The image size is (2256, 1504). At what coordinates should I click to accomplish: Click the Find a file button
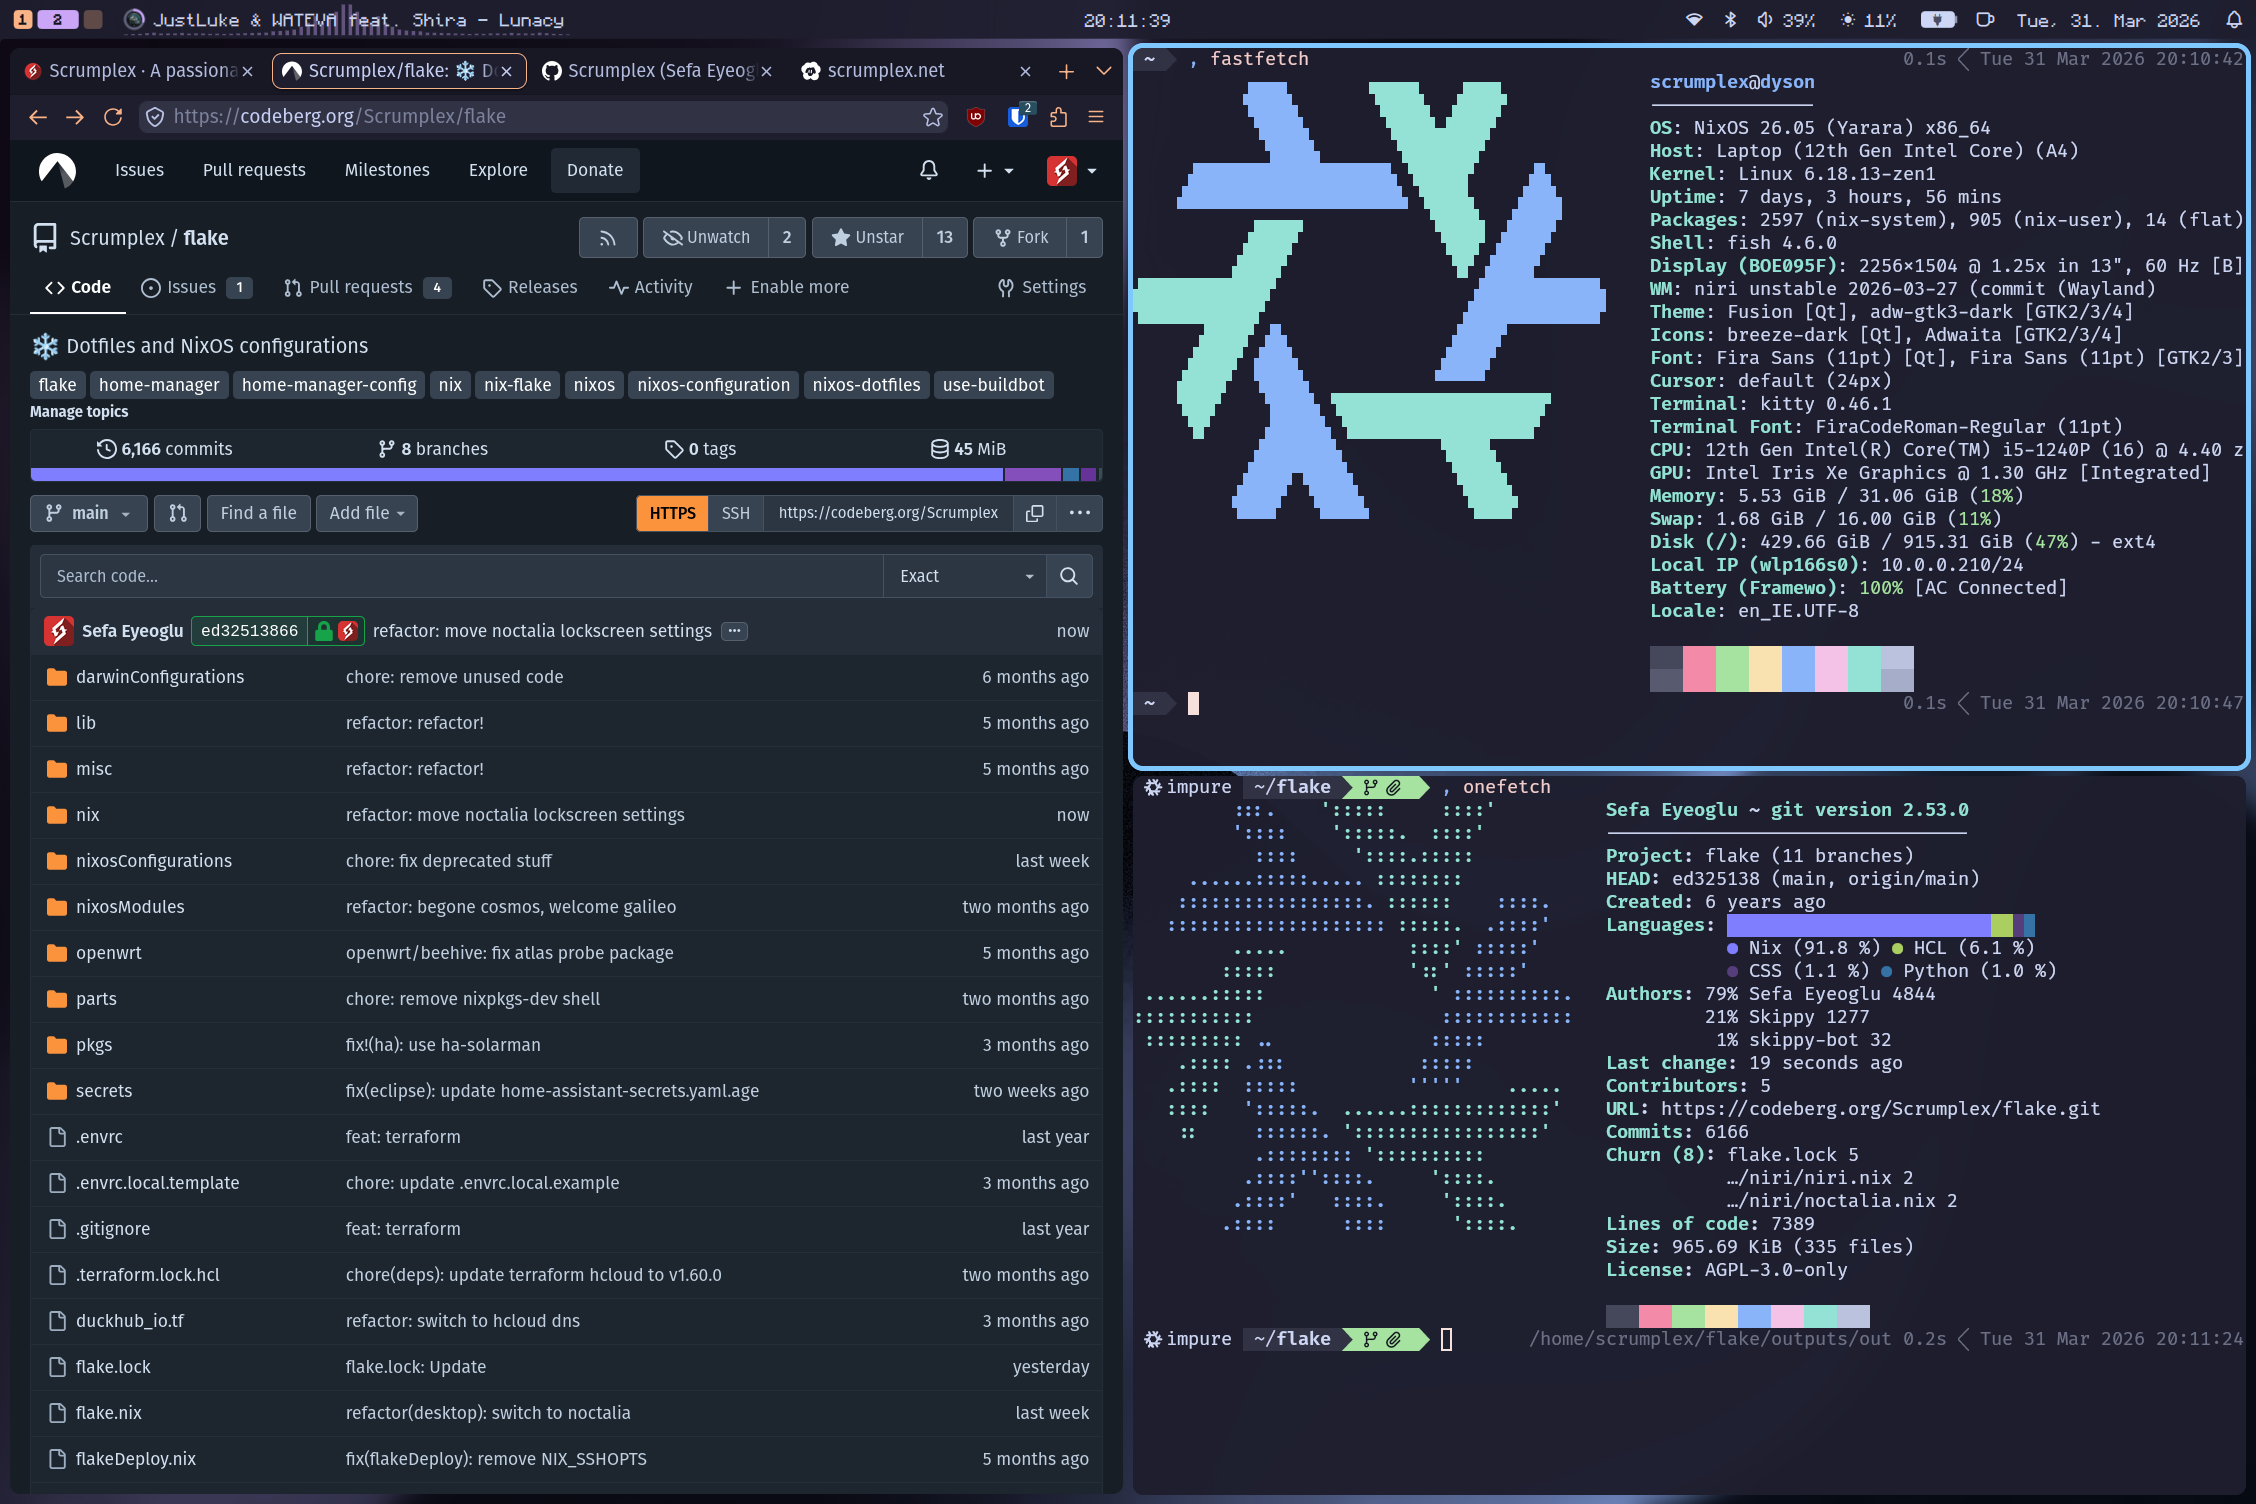coord(258,513)
